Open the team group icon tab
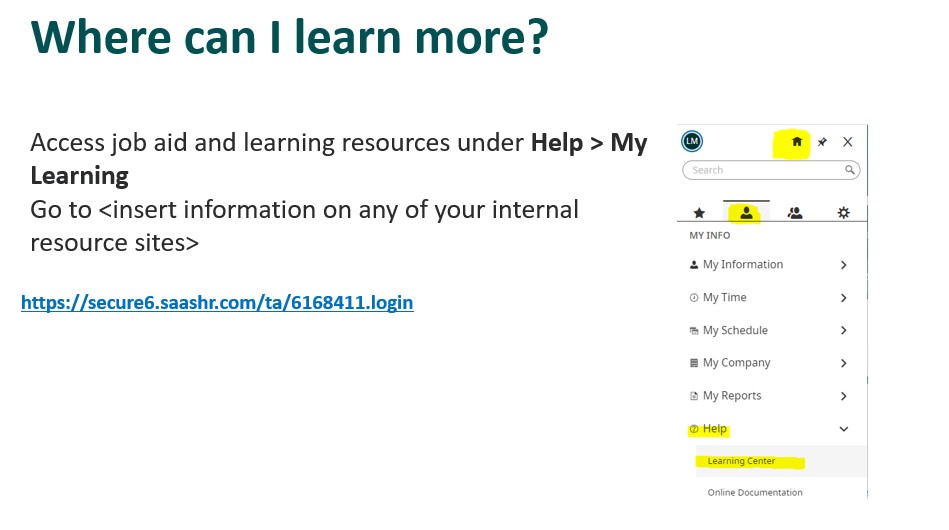The width and height of the screenshot is (949, 530). pyautogui.click(x=795, y=212)
